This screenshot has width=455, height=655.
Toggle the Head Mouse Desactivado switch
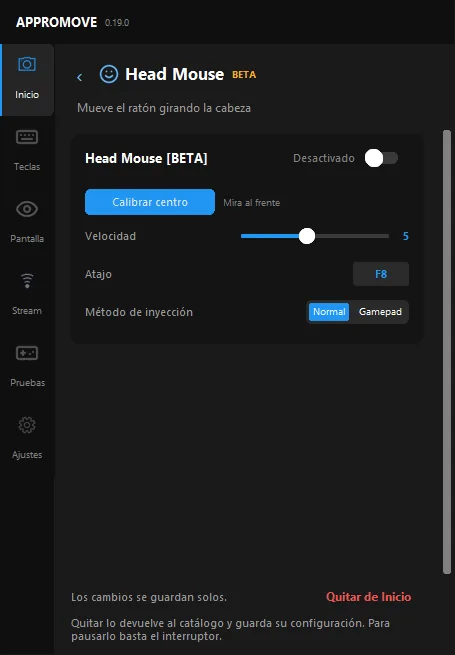pos(381,158)
